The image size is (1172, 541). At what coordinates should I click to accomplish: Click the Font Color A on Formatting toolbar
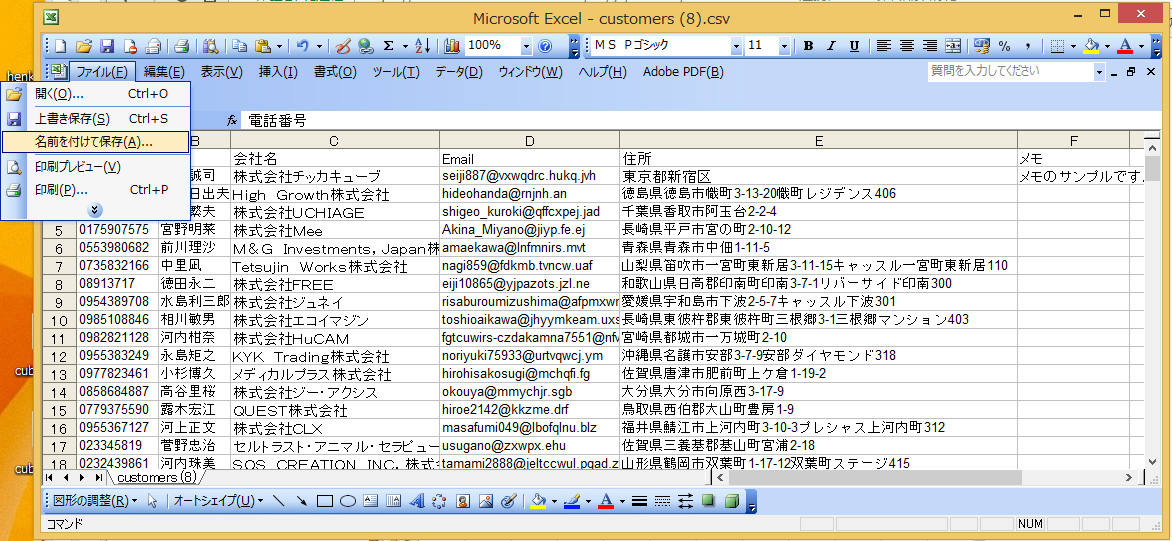(x=1125, y=46)
